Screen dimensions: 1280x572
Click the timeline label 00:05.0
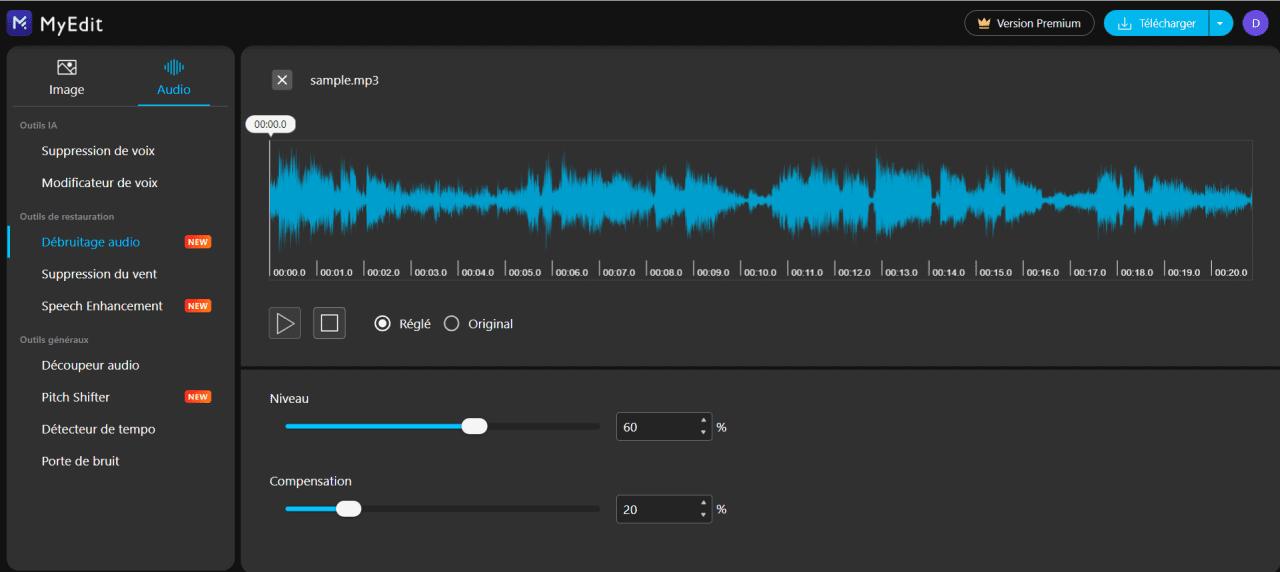tap(527, 272)
